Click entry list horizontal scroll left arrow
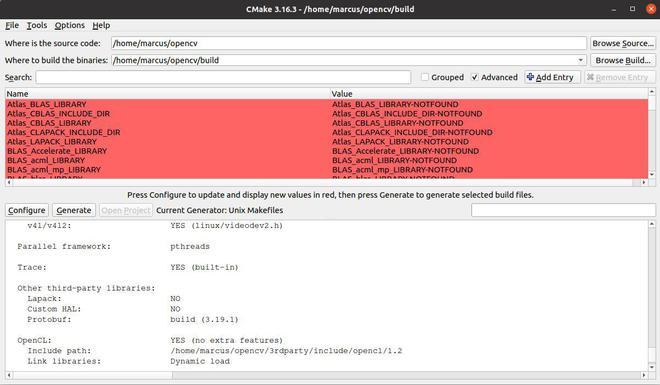The image size is (660, 385). click(x=8, y=183)
